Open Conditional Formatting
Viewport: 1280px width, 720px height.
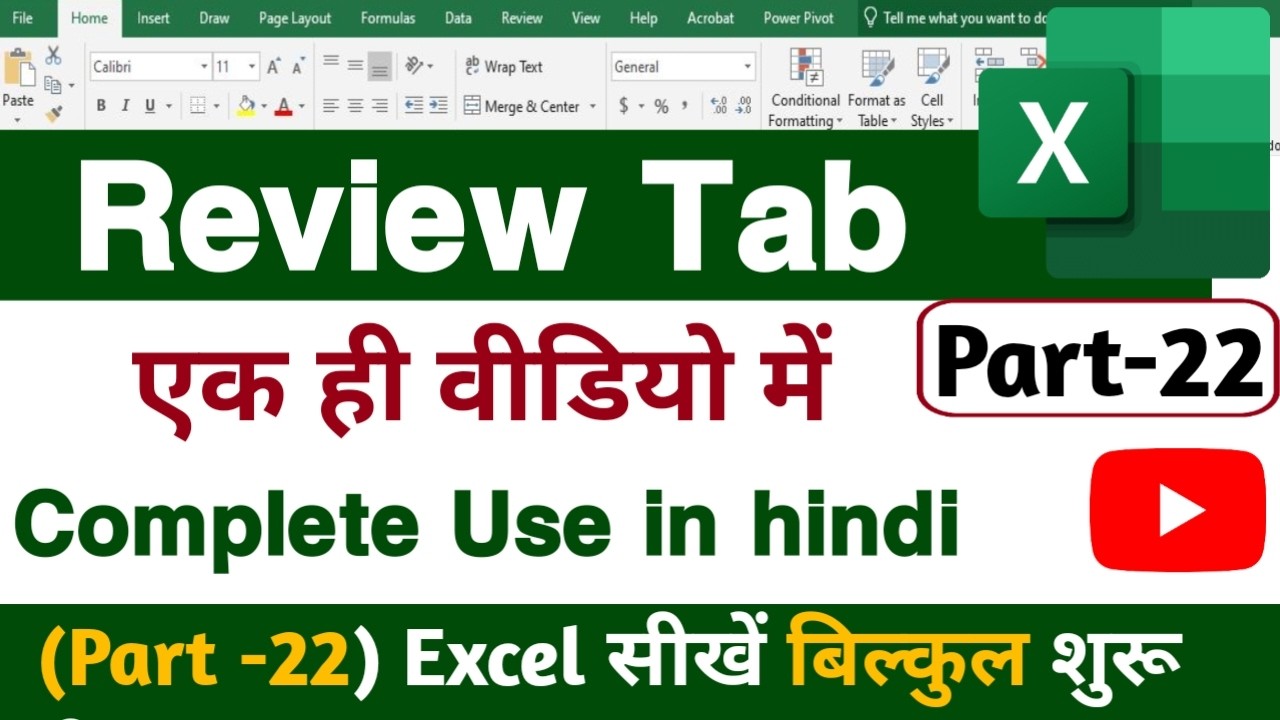pyautogui.click(x=805, y=88)
